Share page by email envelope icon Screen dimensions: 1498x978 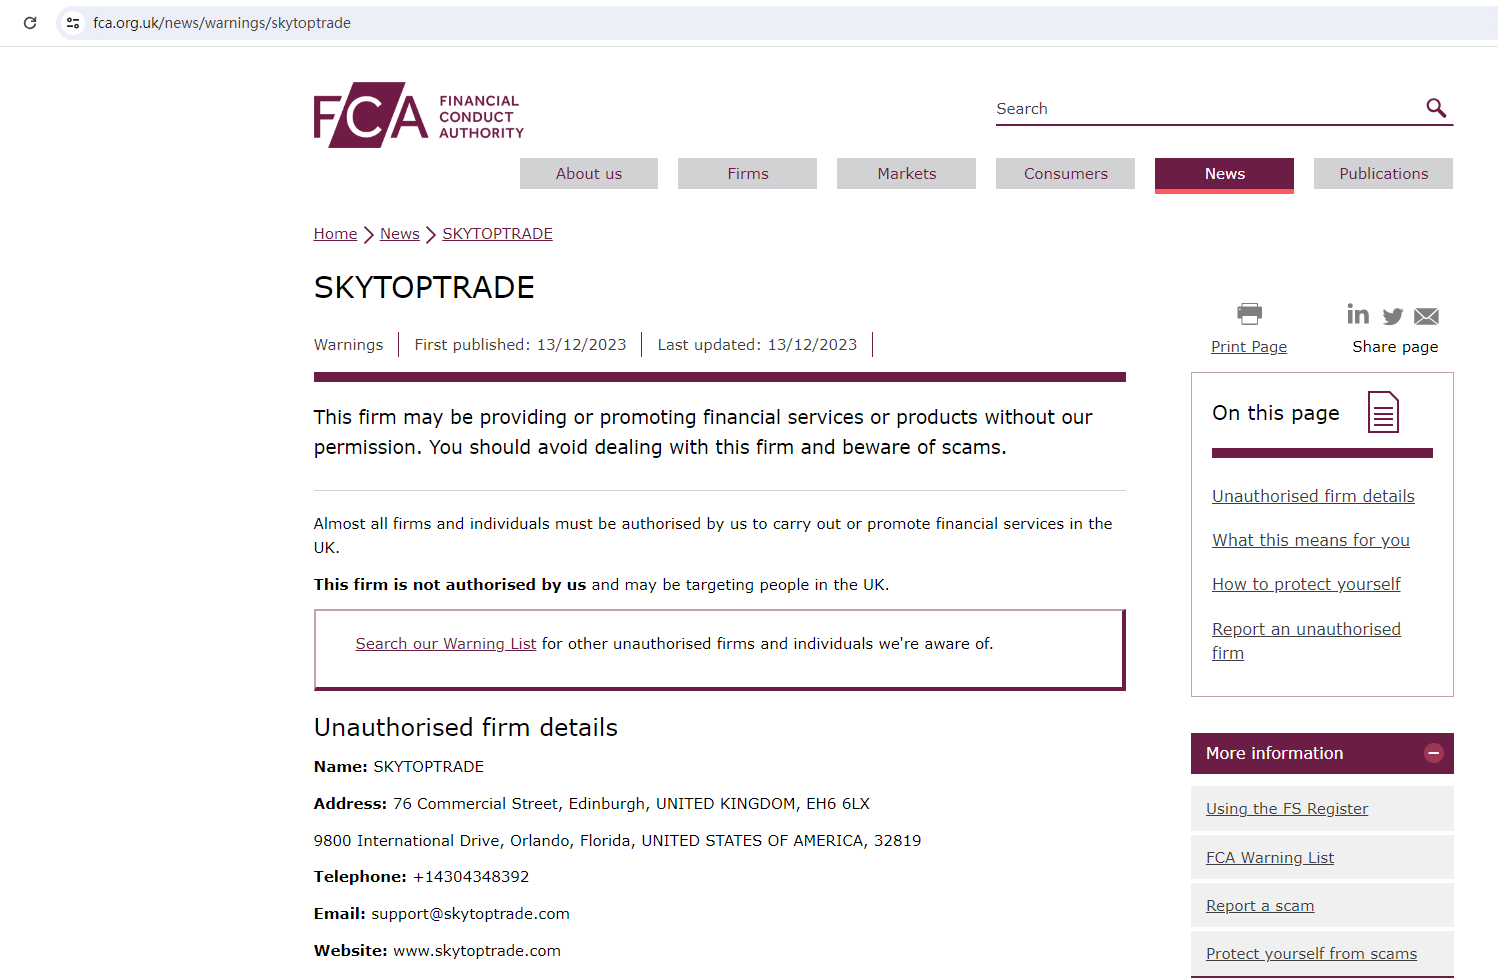point(1427,316)
